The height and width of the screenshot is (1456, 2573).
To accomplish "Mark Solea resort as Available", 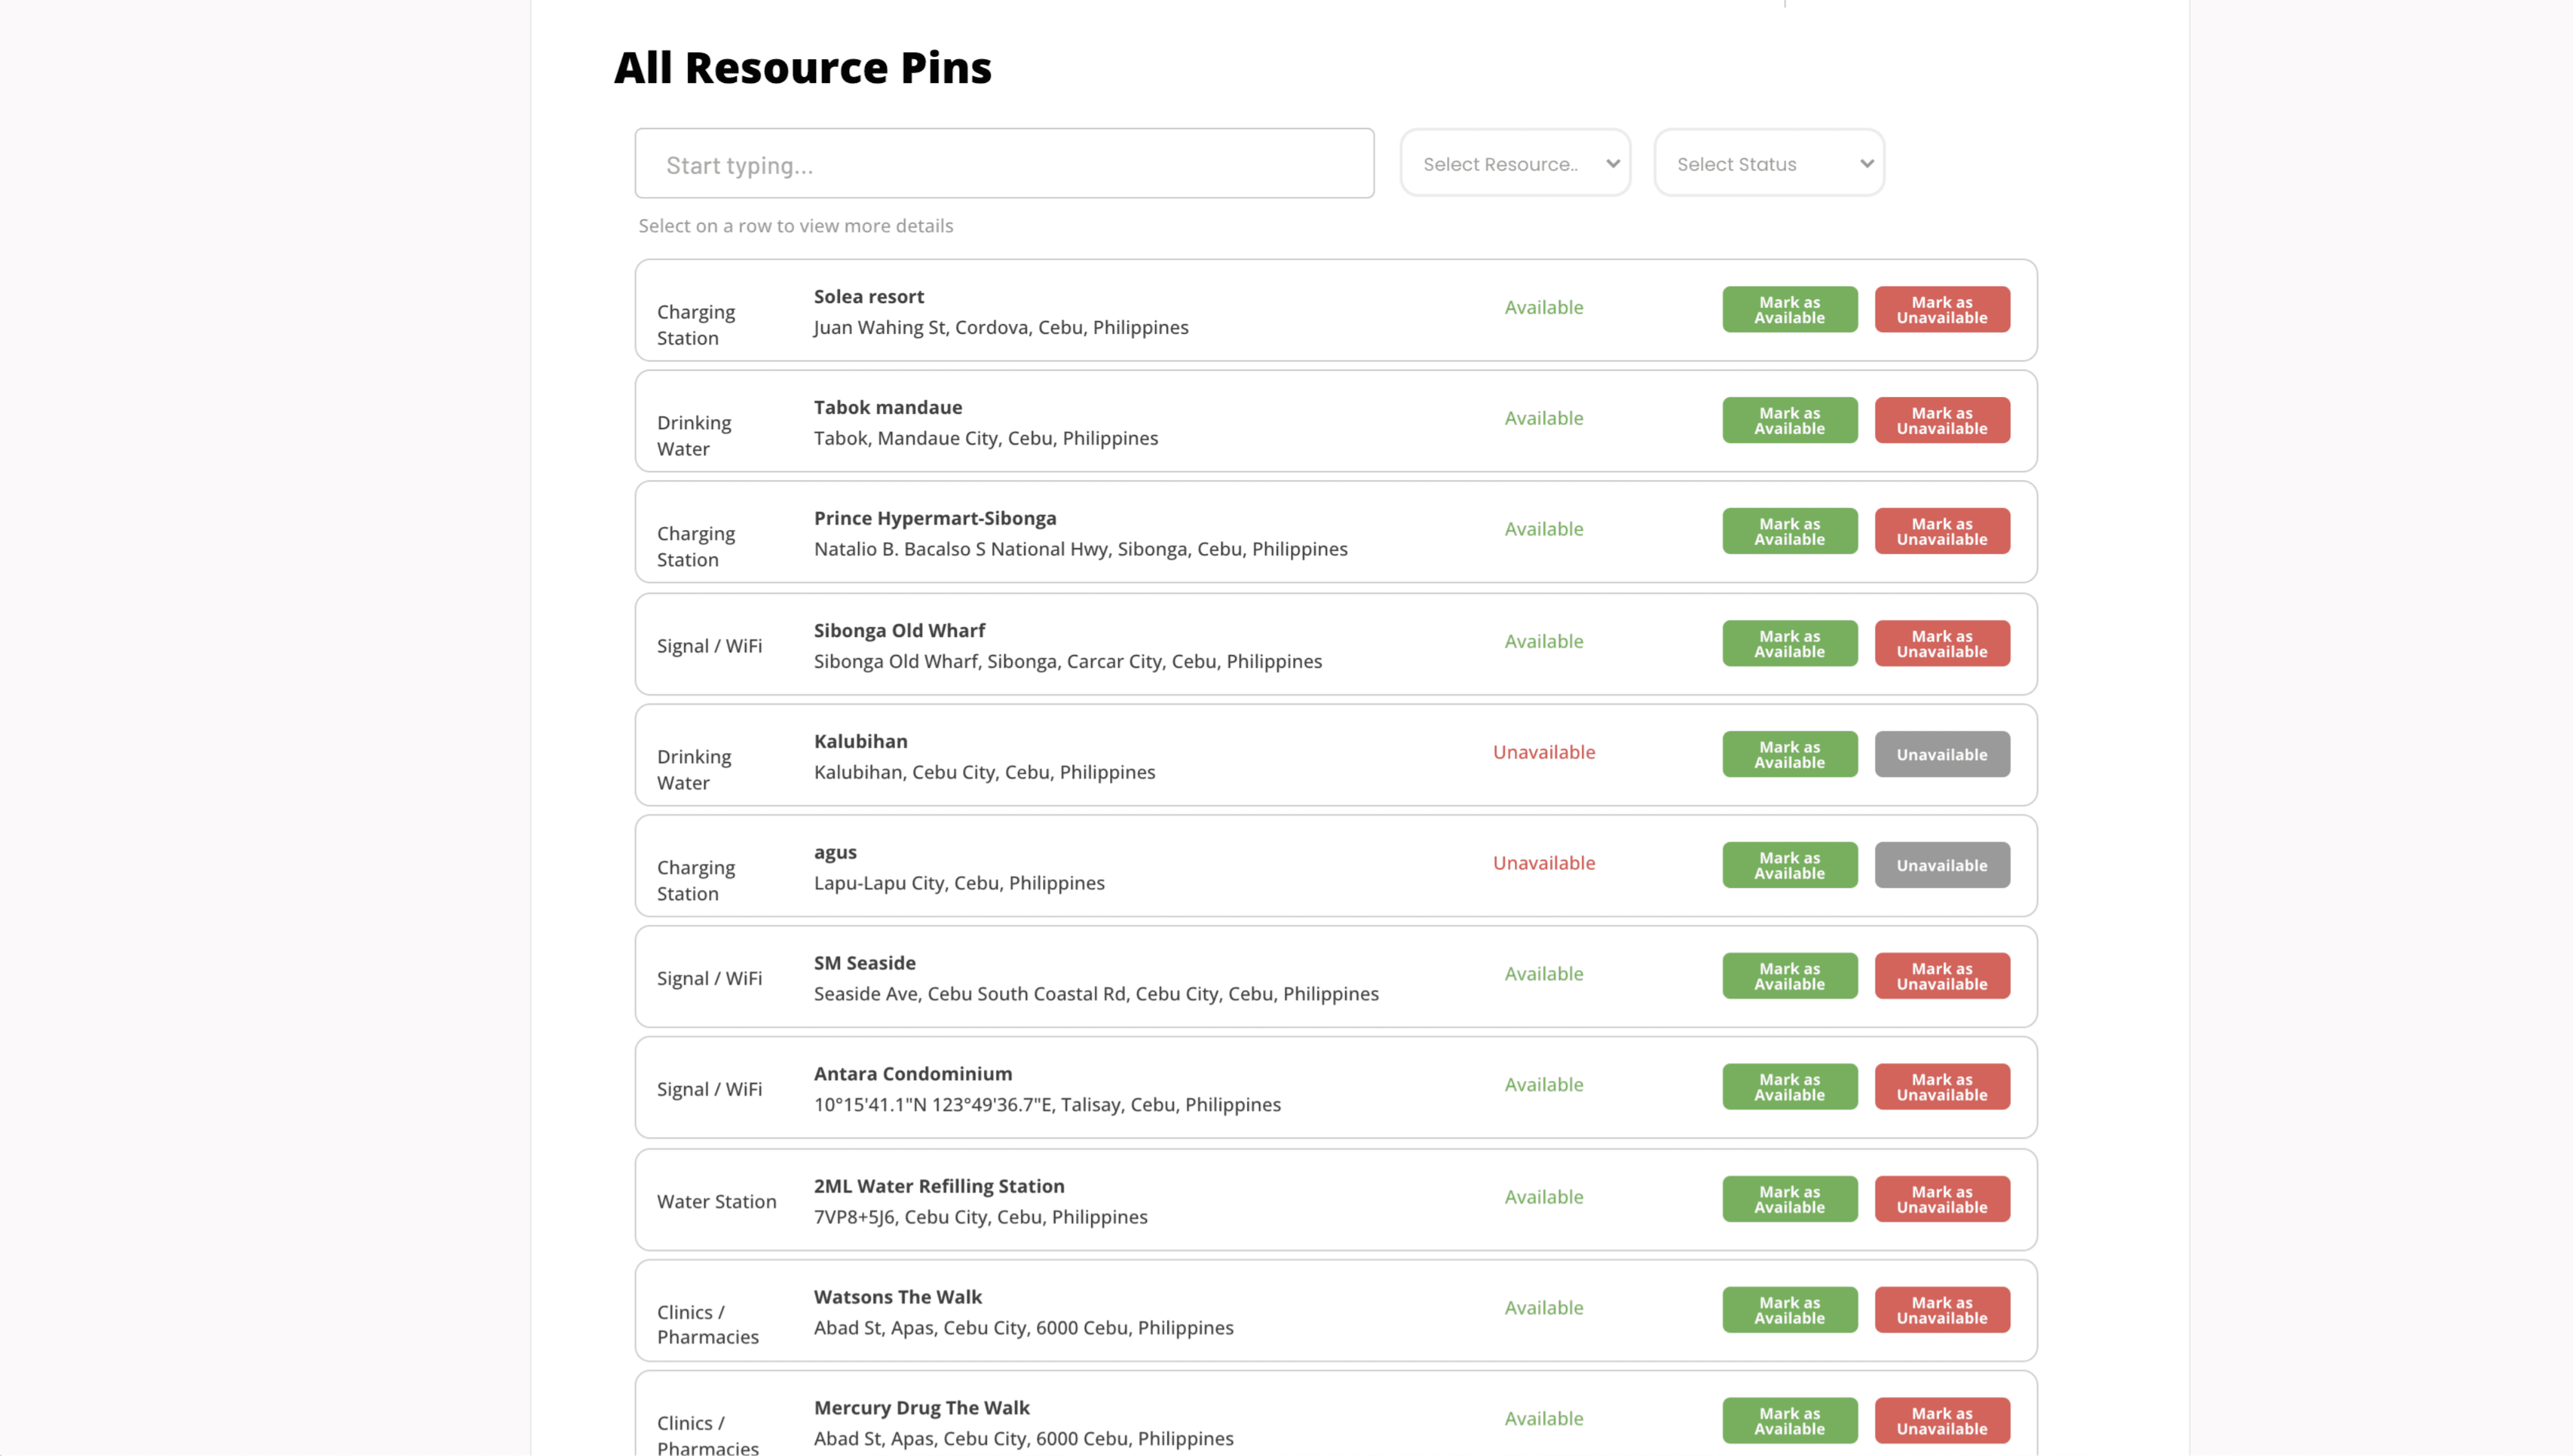I will (x=1788, y=310).
